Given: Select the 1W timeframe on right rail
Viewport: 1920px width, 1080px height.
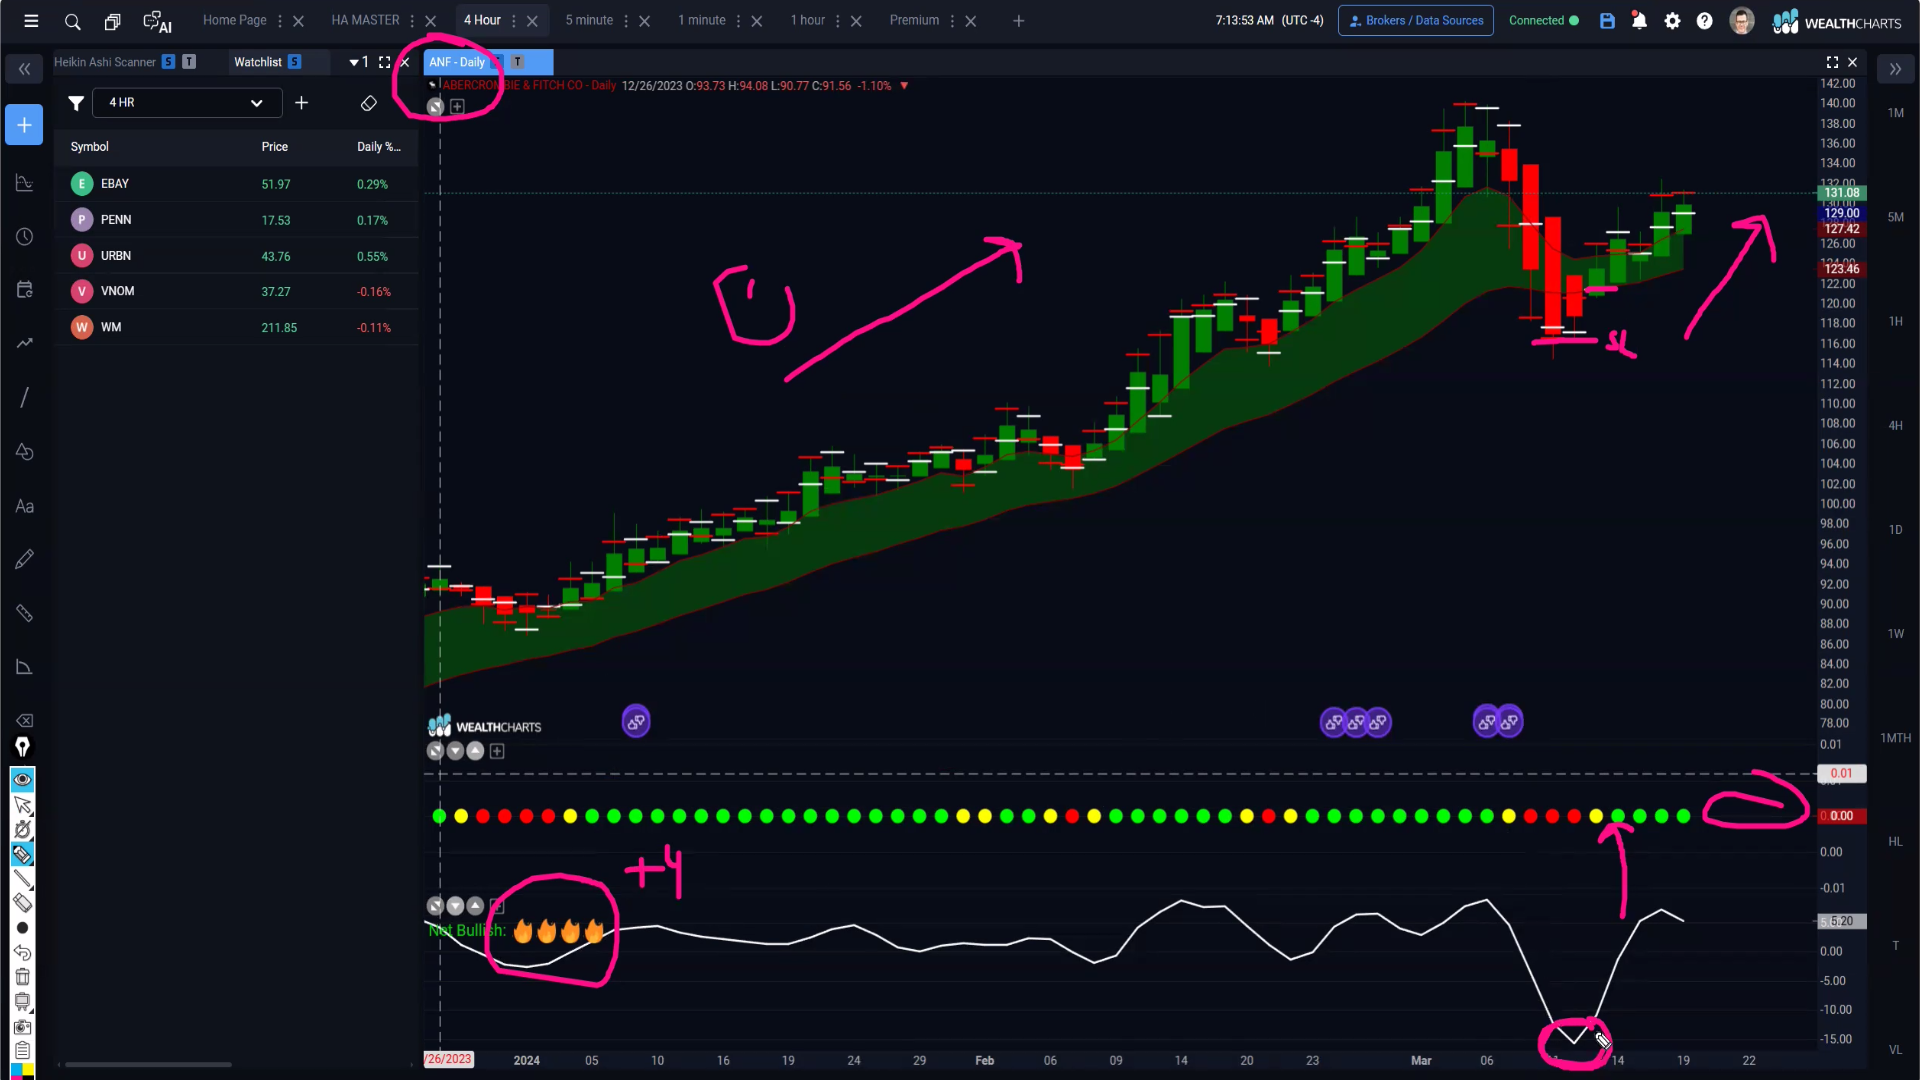Looking at the screenshot, I should [x=1895, y=634].
